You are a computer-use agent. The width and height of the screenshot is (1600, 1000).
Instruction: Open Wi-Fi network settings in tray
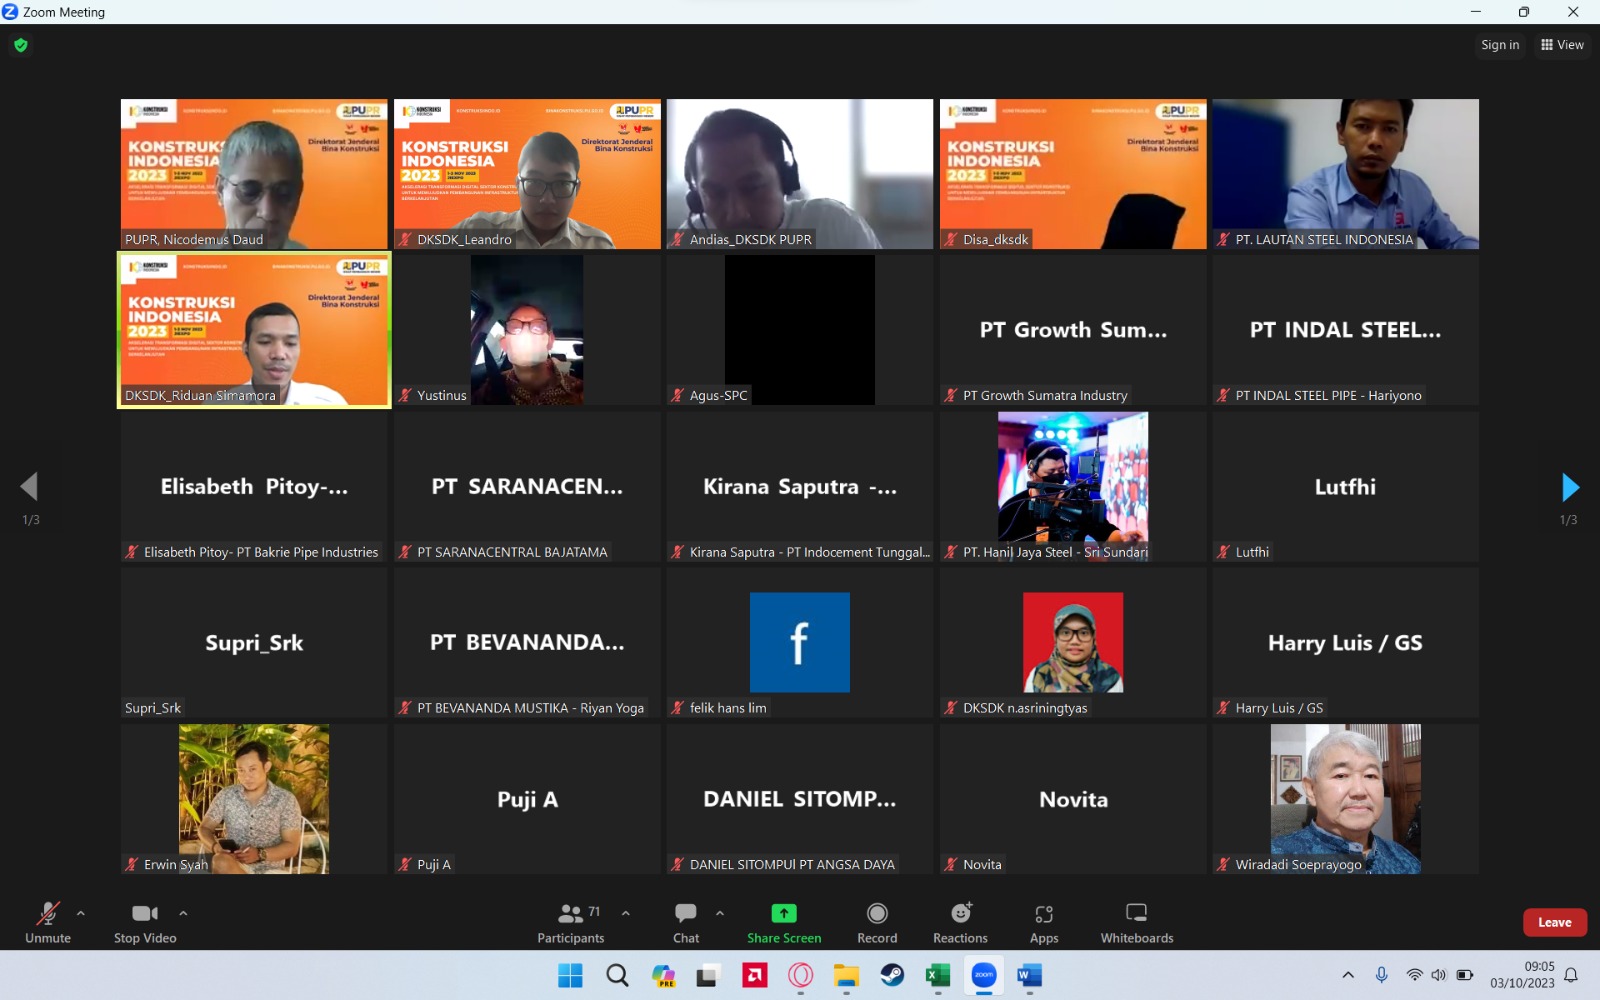[1414, 975]
